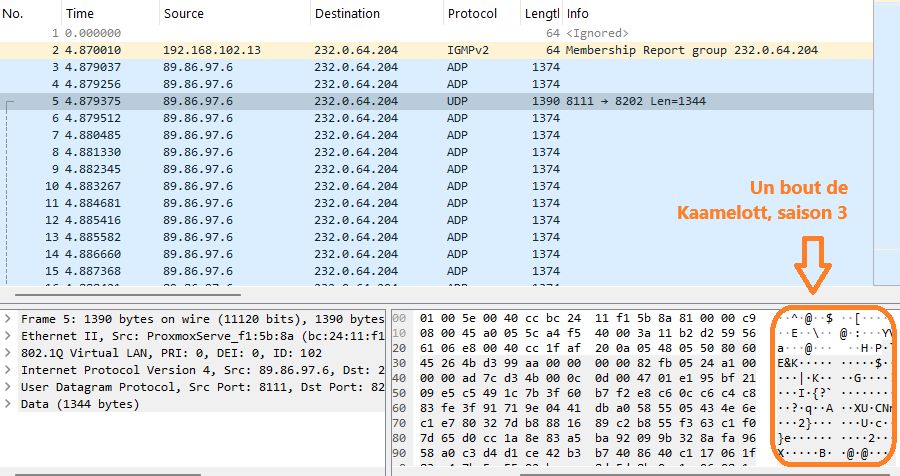
Task: Expand the Data (1344 bytes) node
Action: (9, 405)
